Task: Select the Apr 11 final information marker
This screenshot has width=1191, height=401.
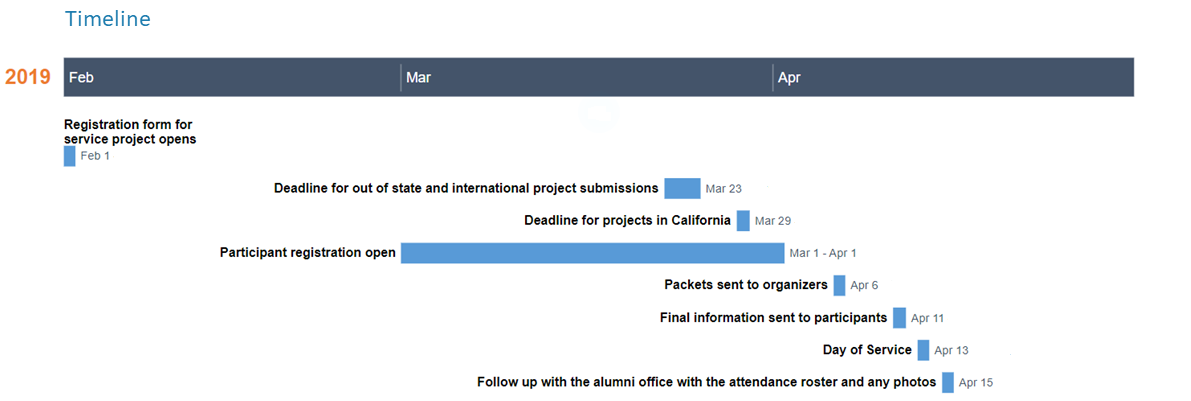Action: 899,318
